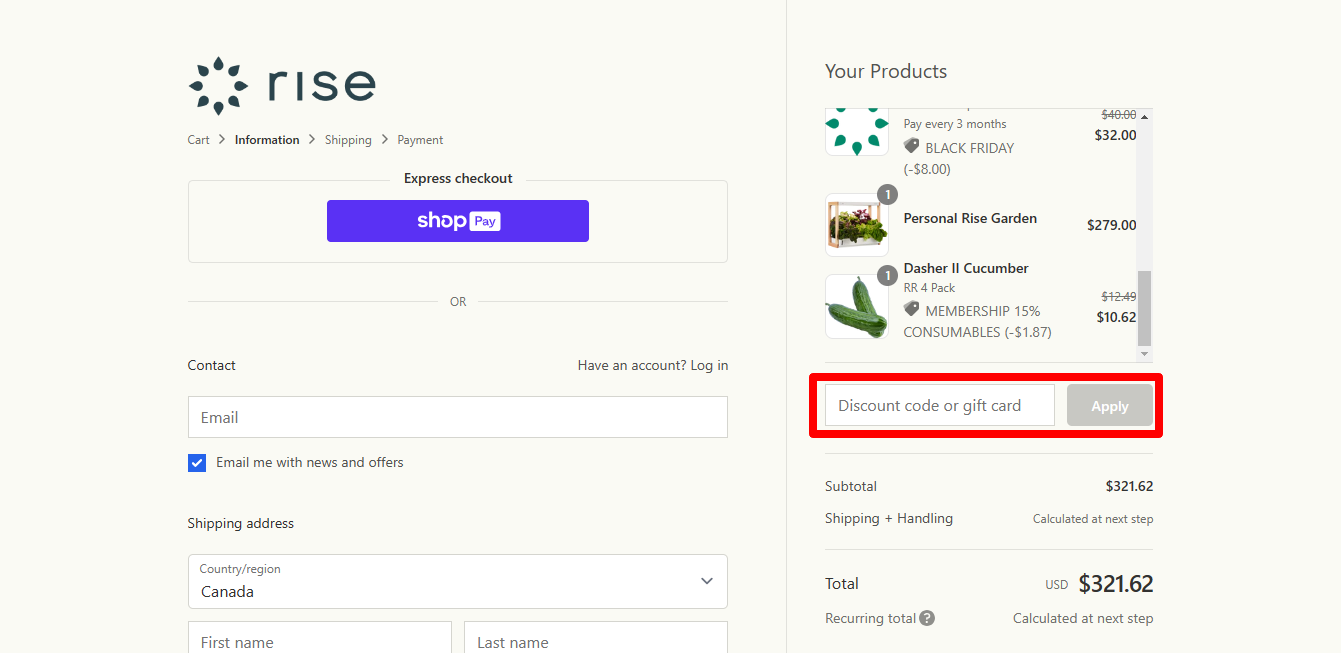Click the Recurring total help question mark
The width and height of the screenshot is (1341, 653).
[929, 618]
